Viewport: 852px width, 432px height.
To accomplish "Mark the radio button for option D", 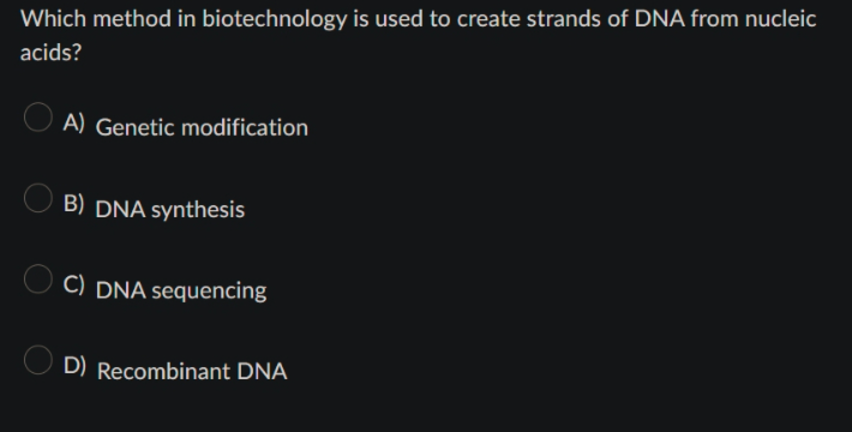I will [x=38, y=360].
